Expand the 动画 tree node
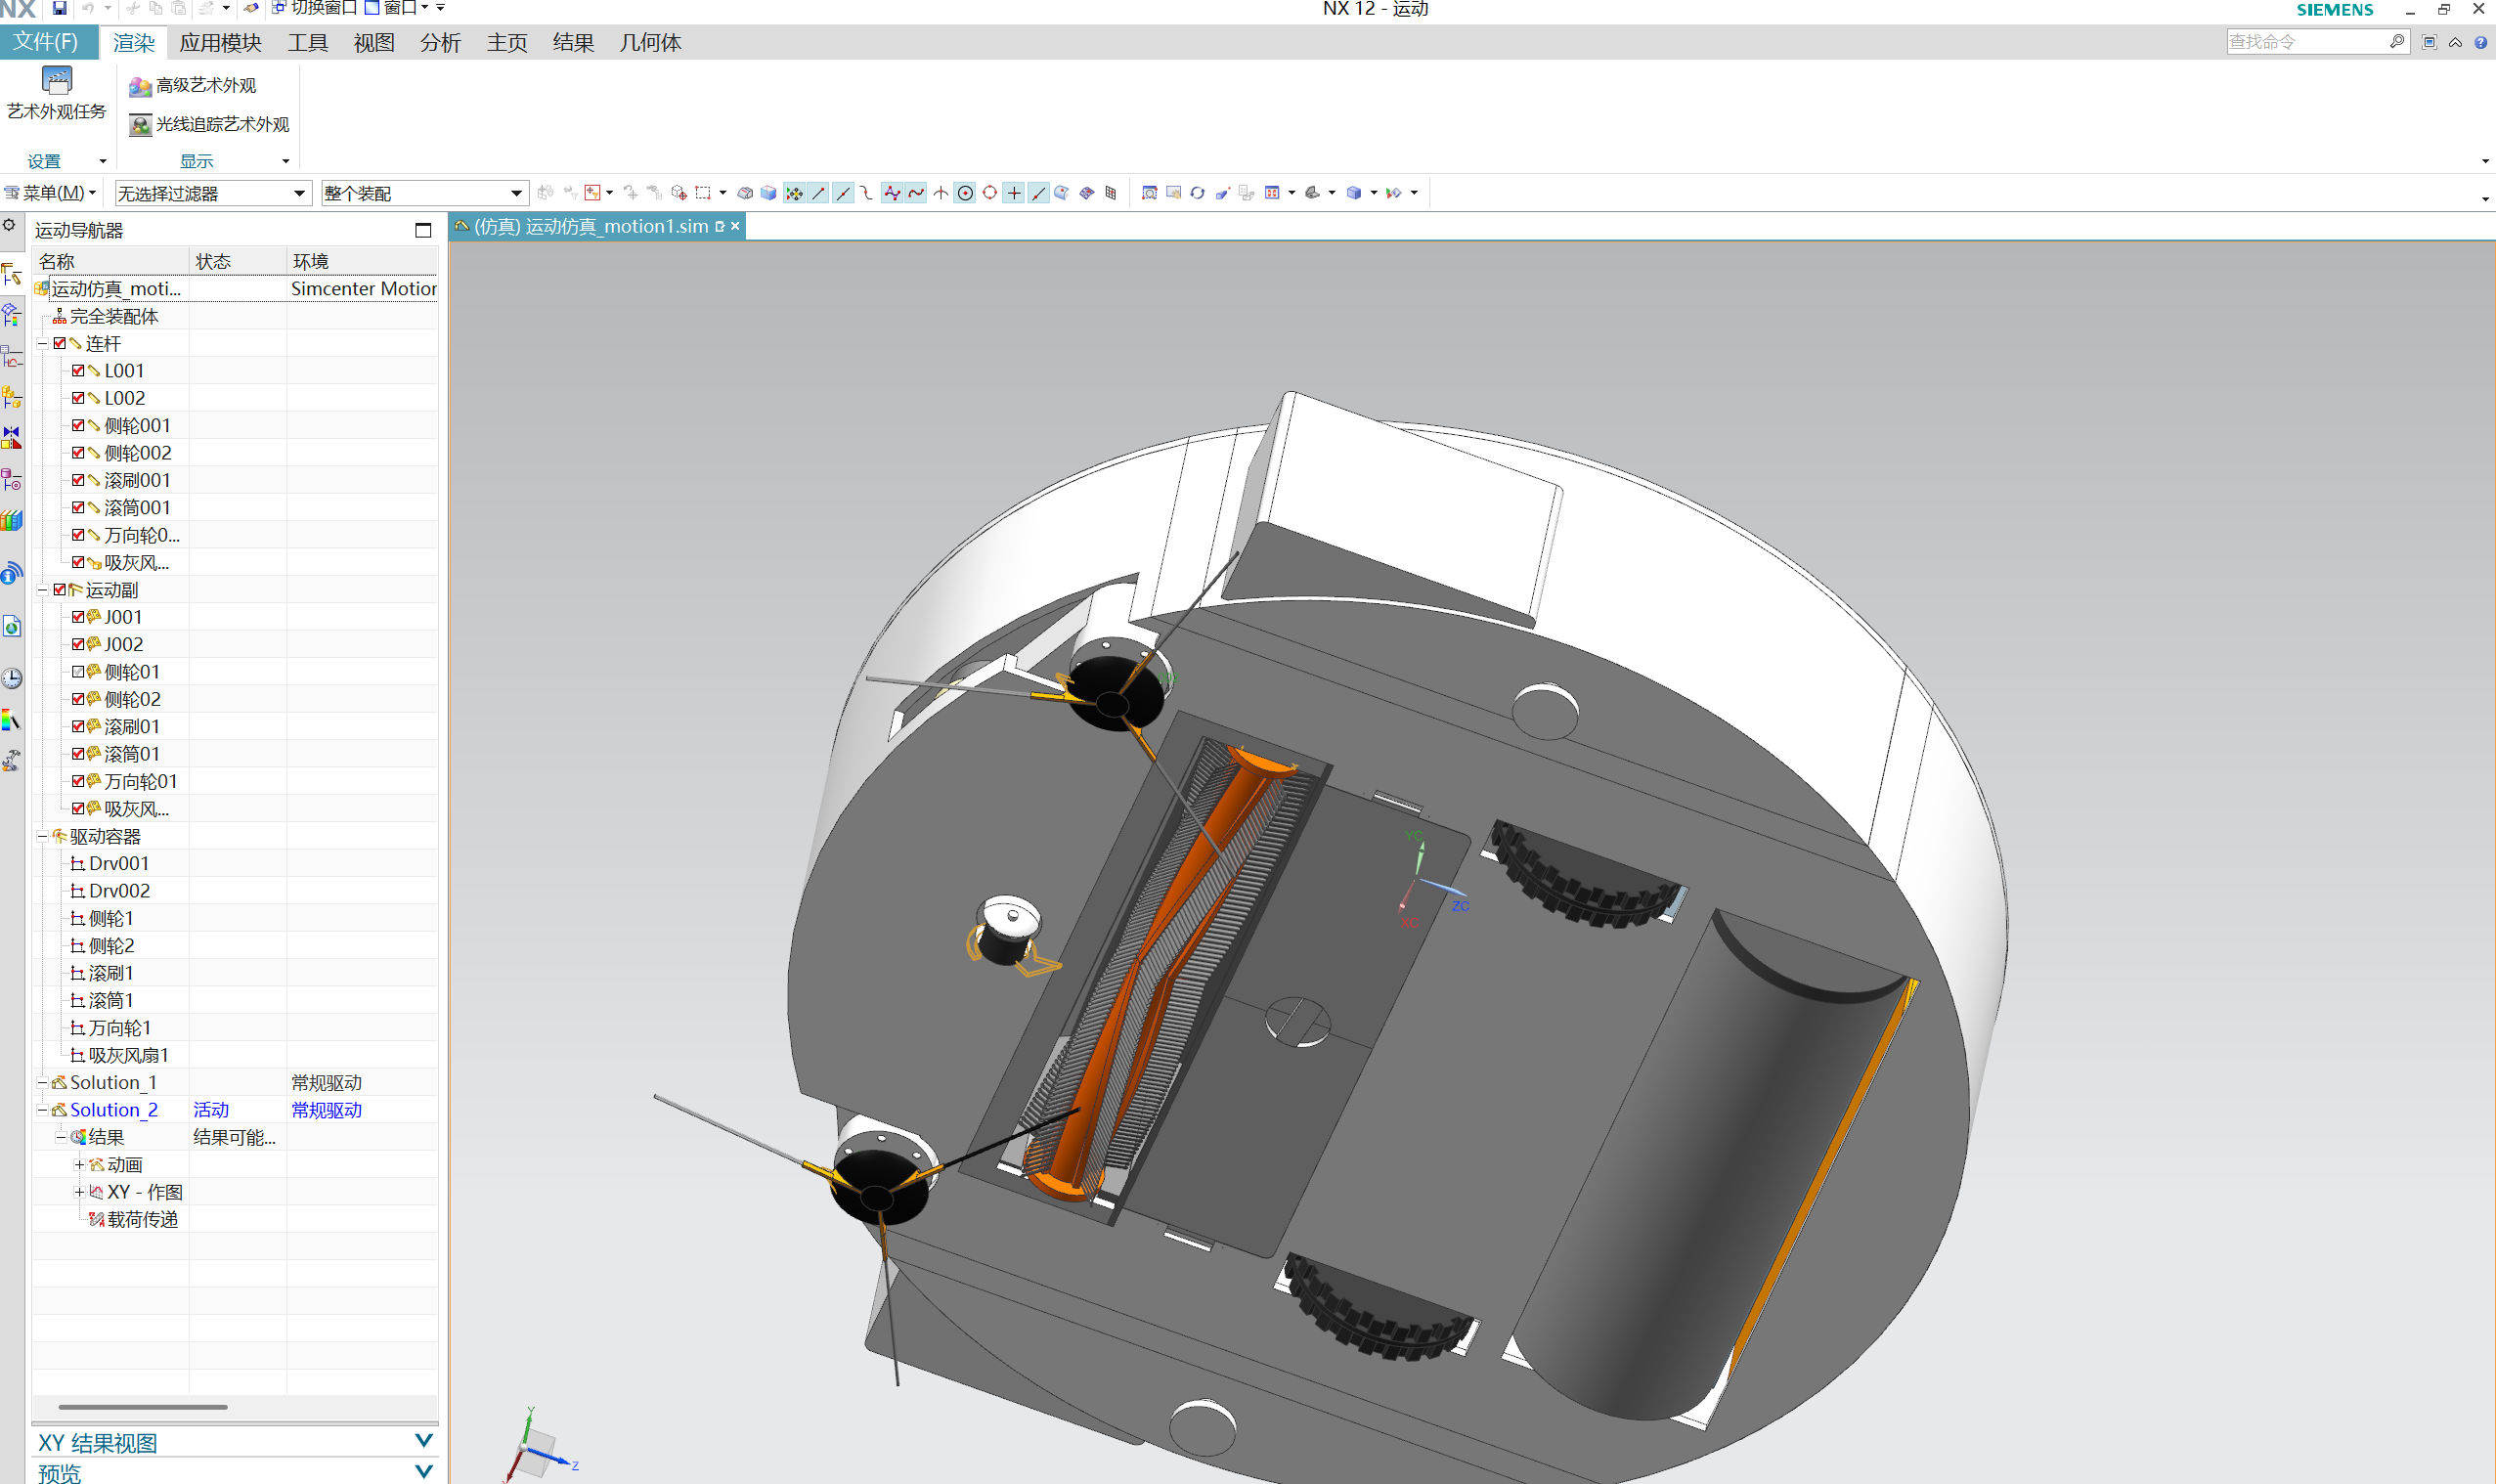The image size is (2496, 1484). [x=79, y=1164]
